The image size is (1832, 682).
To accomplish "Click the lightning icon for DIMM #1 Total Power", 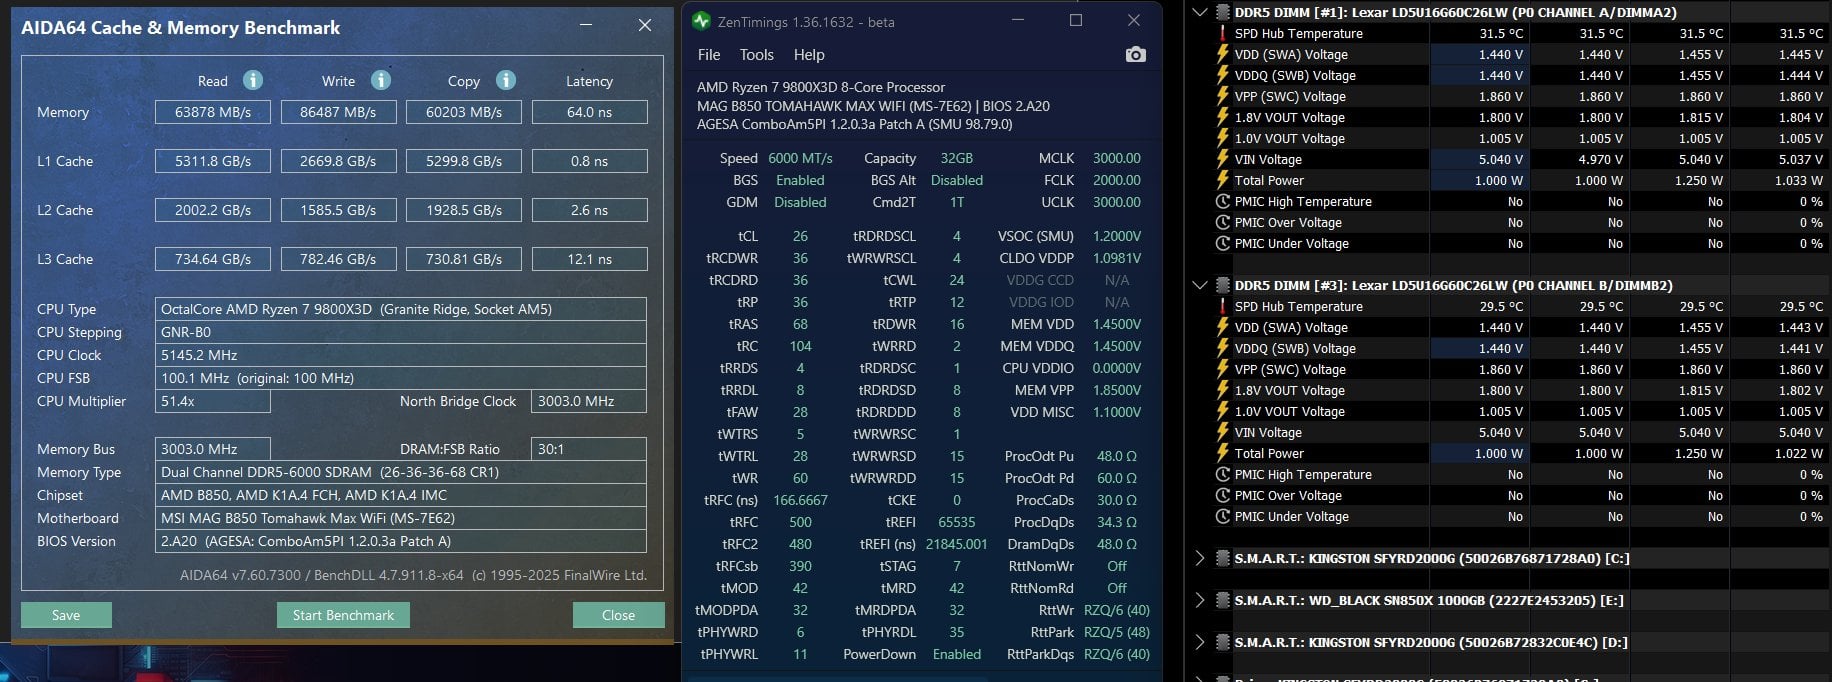I will point(1222,180).
